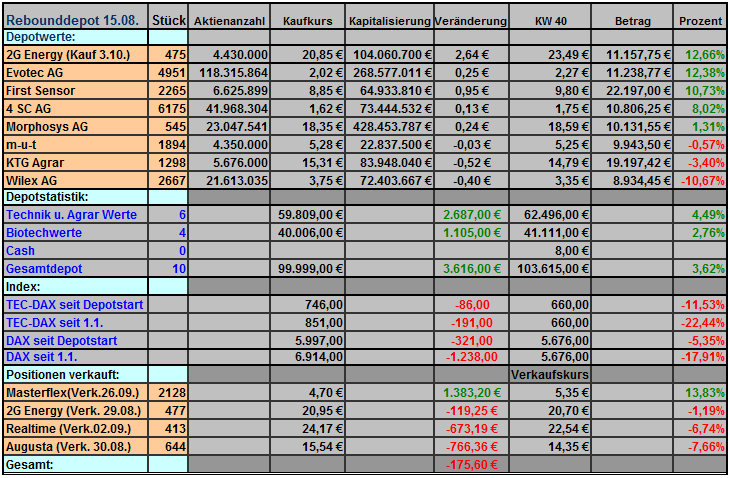Click the Verkaufskurs header cell
The width and height of the screenshot is (730, 478).
pos(550,374)
